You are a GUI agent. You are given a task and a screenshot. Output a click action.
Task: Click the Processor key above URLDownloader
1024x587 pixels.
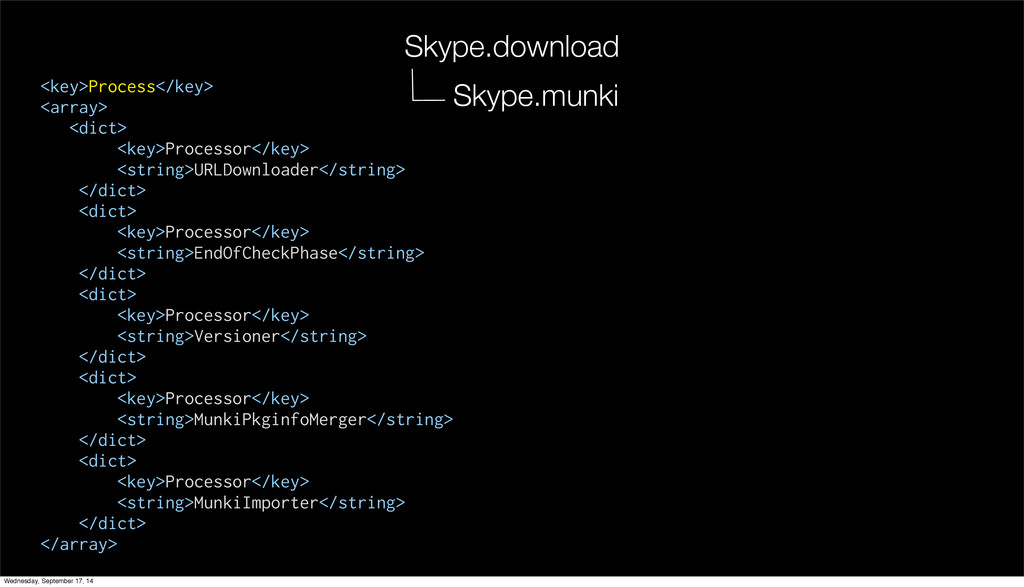pos(213,149)
